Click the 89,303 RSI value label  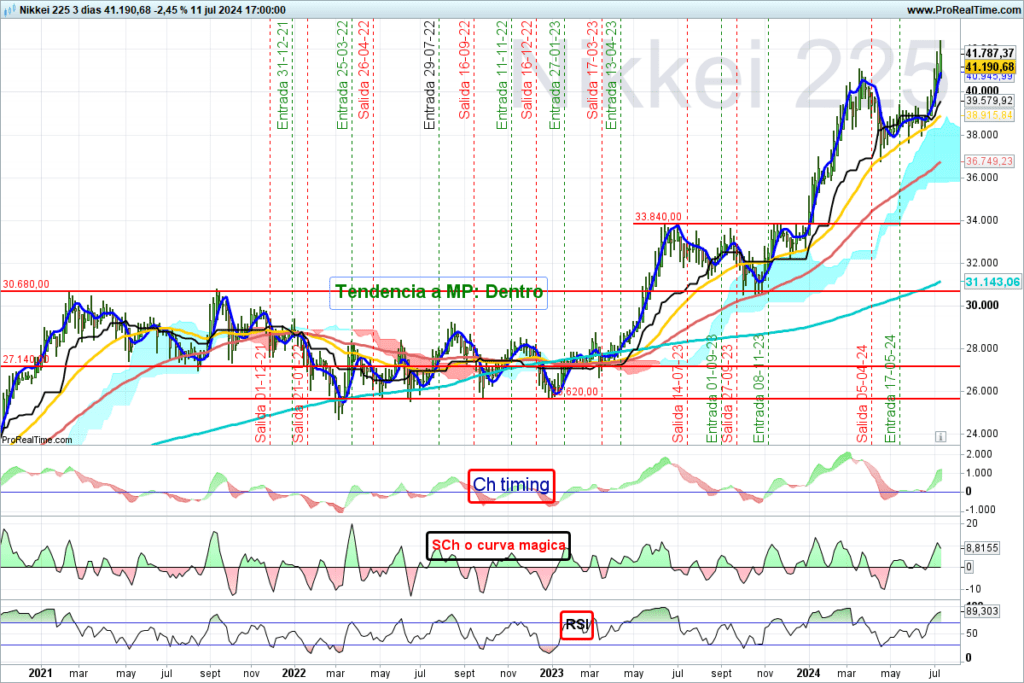pos(982,611)
